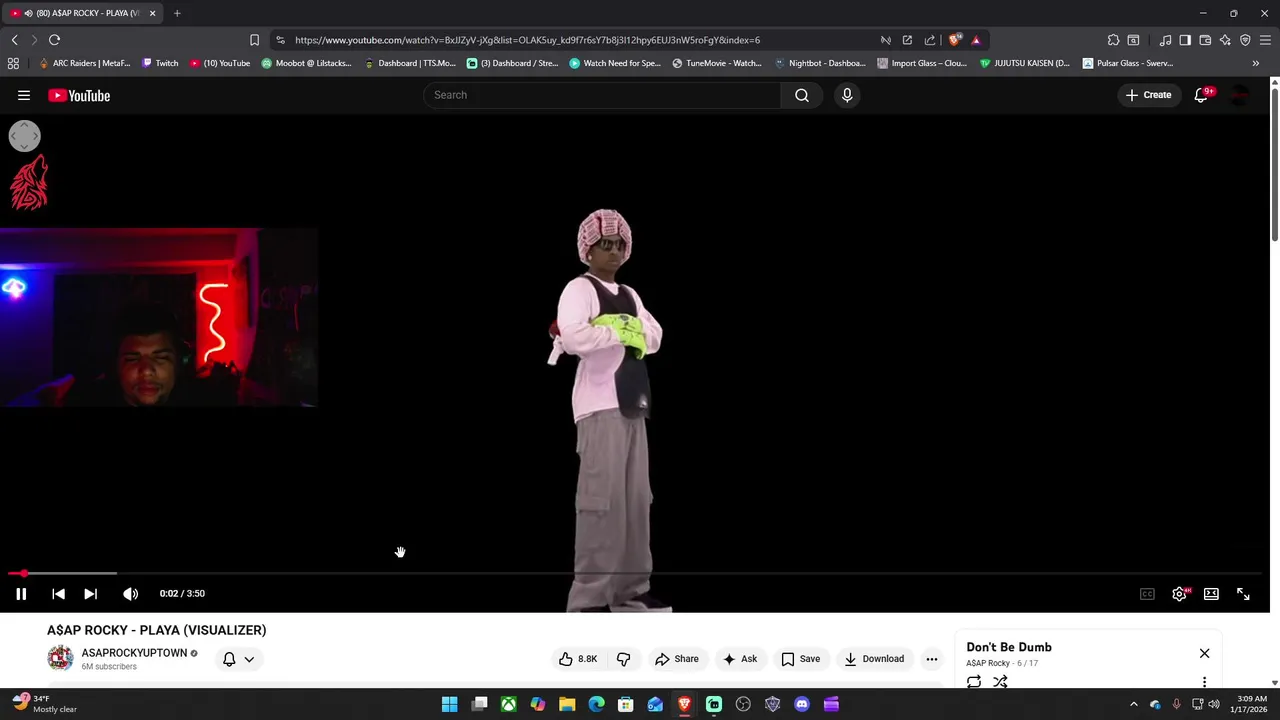Select the A$AP ROCKY - PLAYA tab
The height and width of the screenshot is (720, 1280).
[x=83, y=13]
